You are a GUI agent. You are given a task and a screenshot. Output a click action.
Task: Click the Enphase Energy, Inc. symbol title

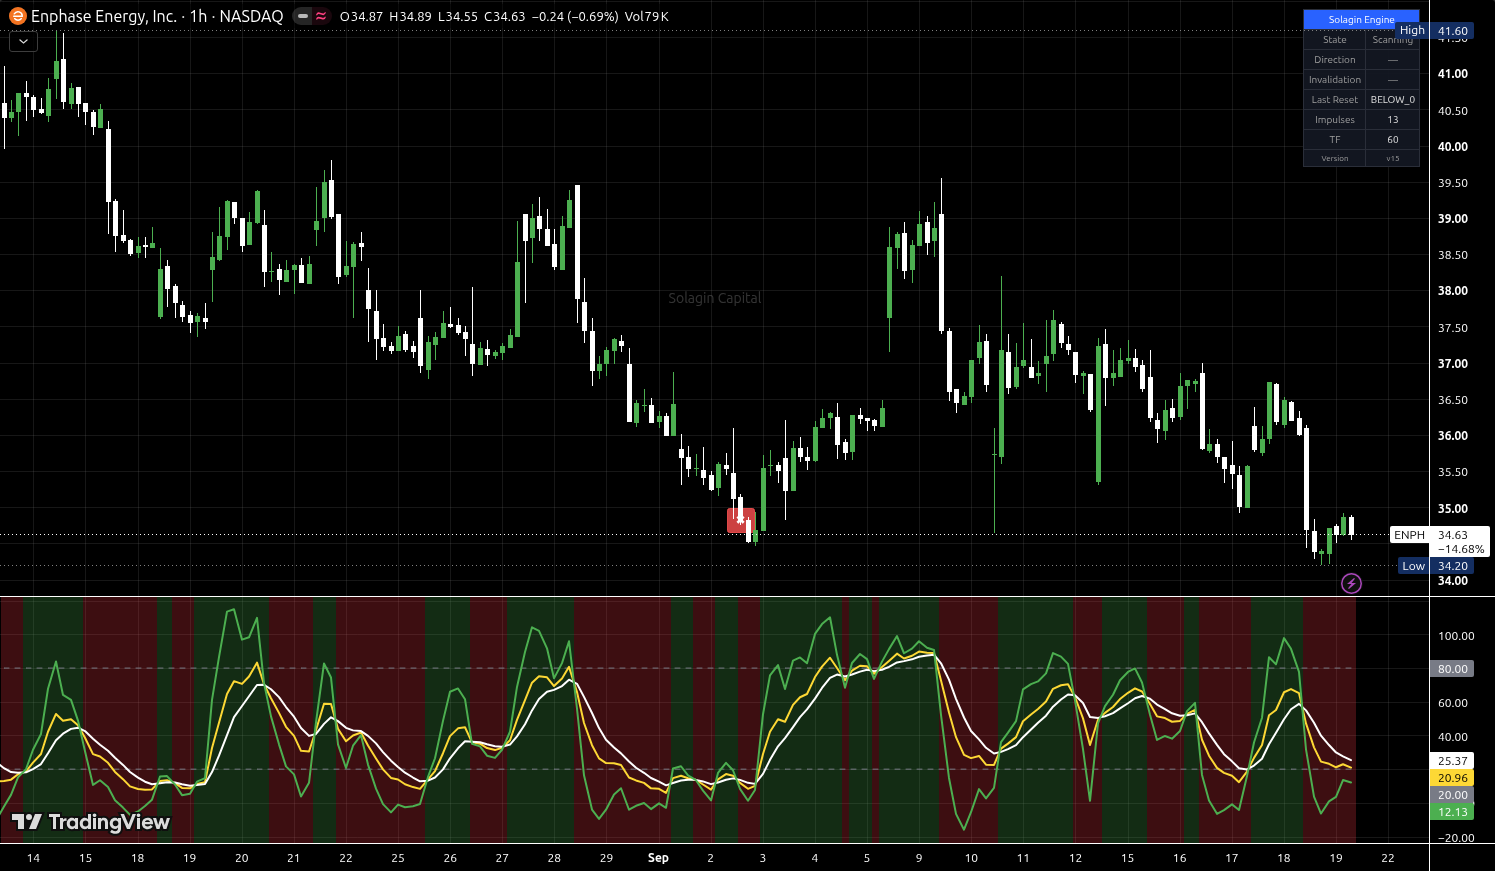(x=104, y=16)
